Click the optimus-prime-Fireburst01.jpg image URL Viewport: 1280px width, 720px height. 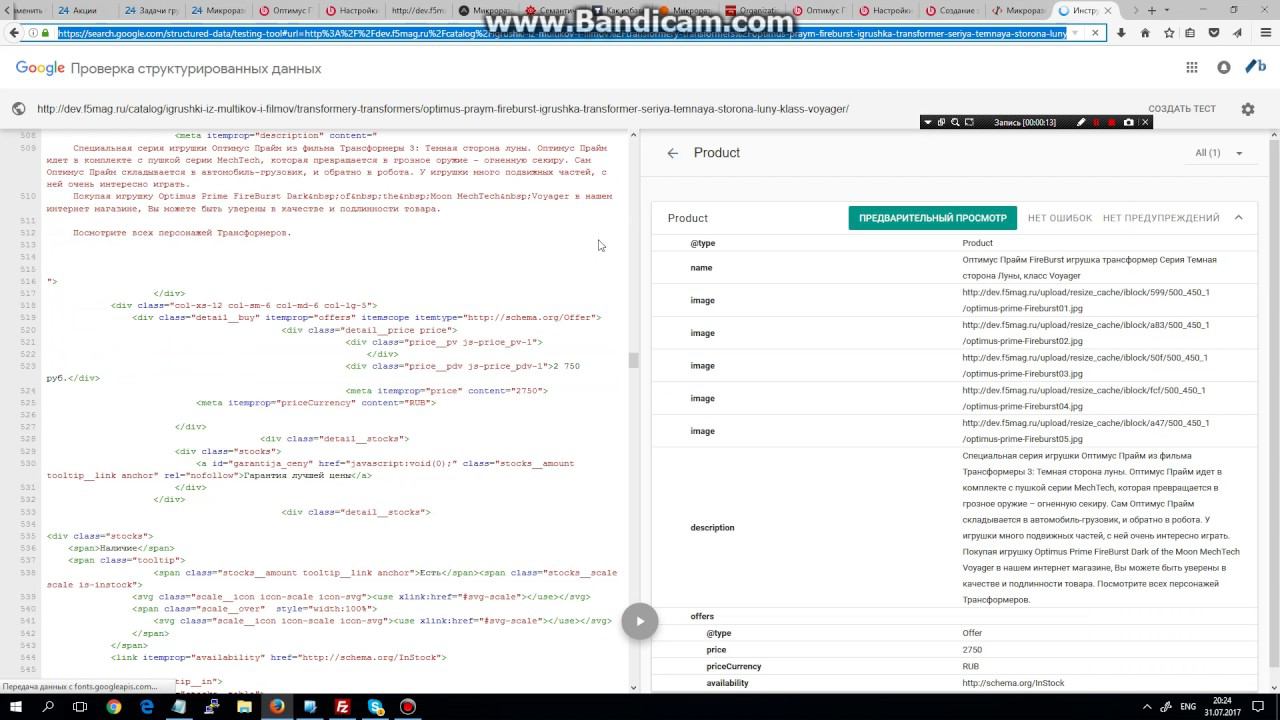1086,300
